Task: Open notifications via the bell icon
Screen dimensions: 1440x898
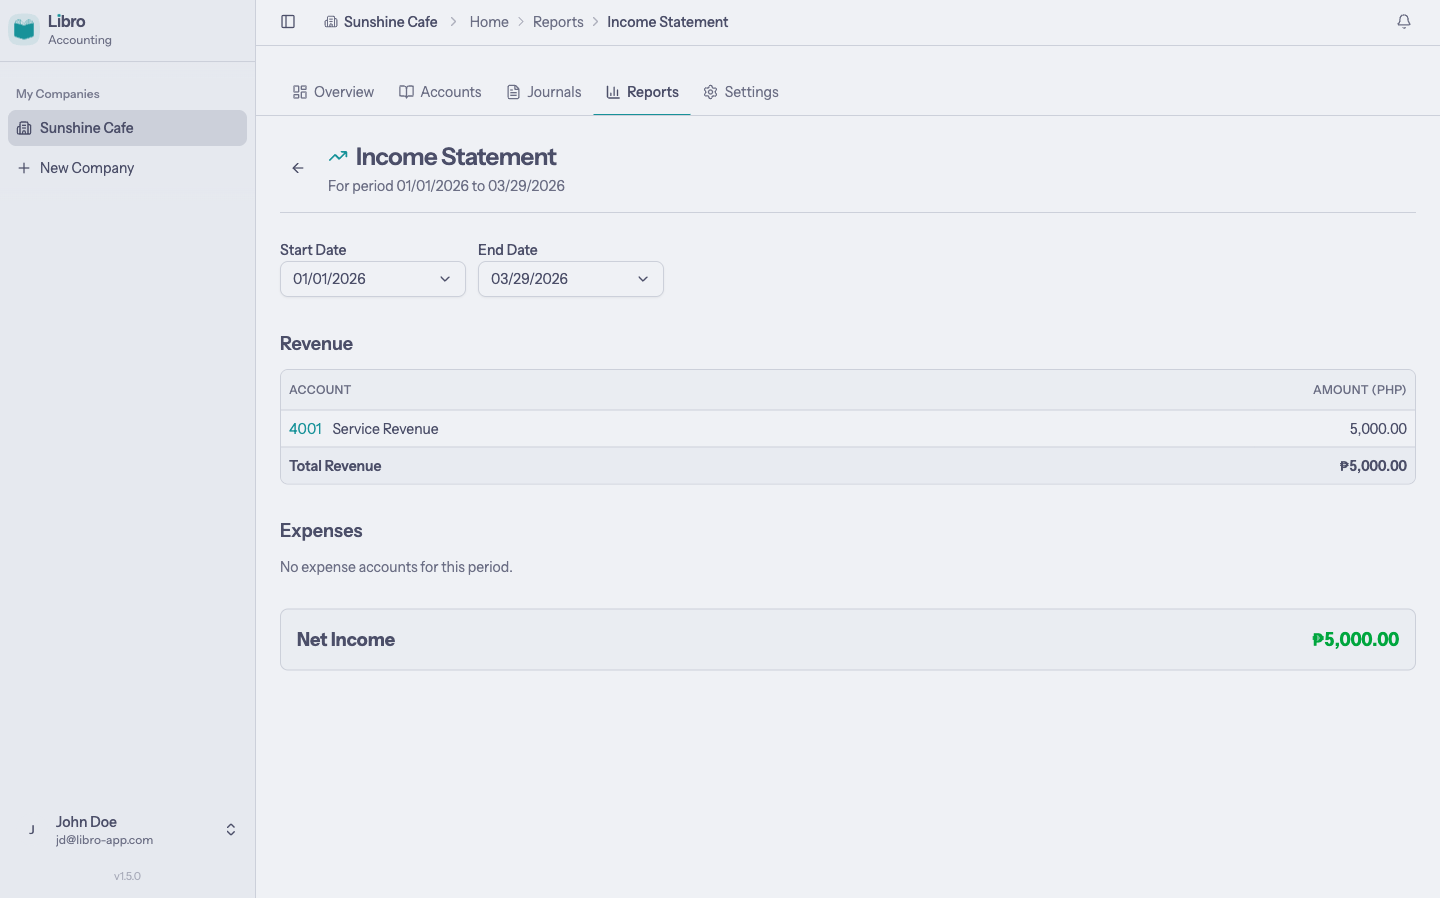Action: click(x=1404, y=20)
